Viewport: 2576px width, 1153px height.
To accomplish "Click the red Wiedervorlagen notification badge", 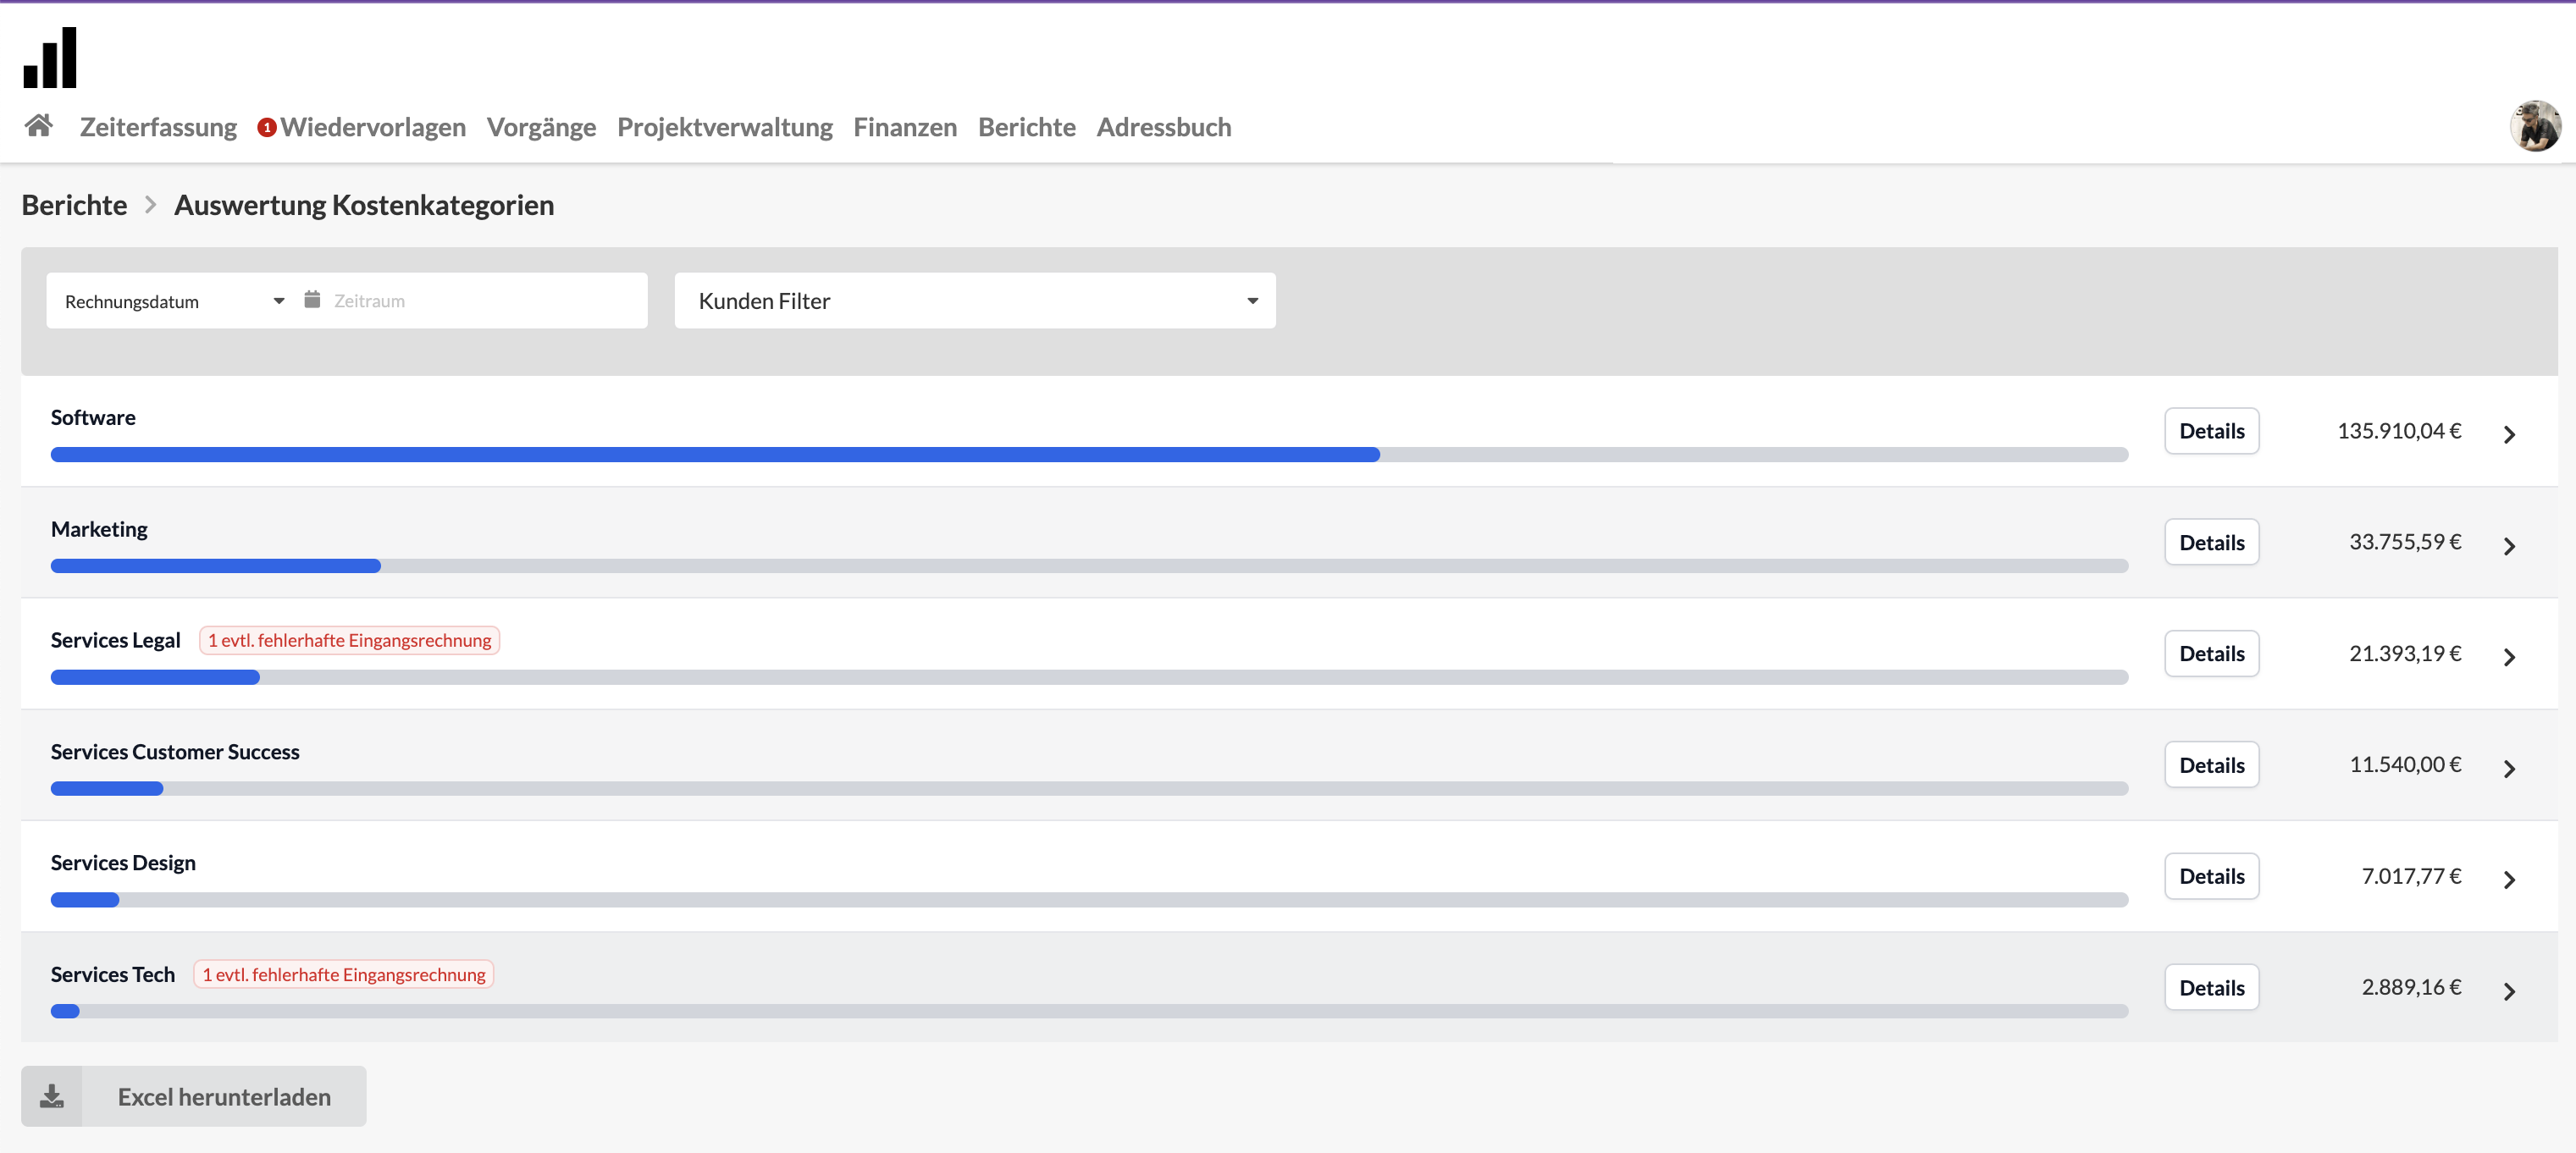I will (267, 128).
